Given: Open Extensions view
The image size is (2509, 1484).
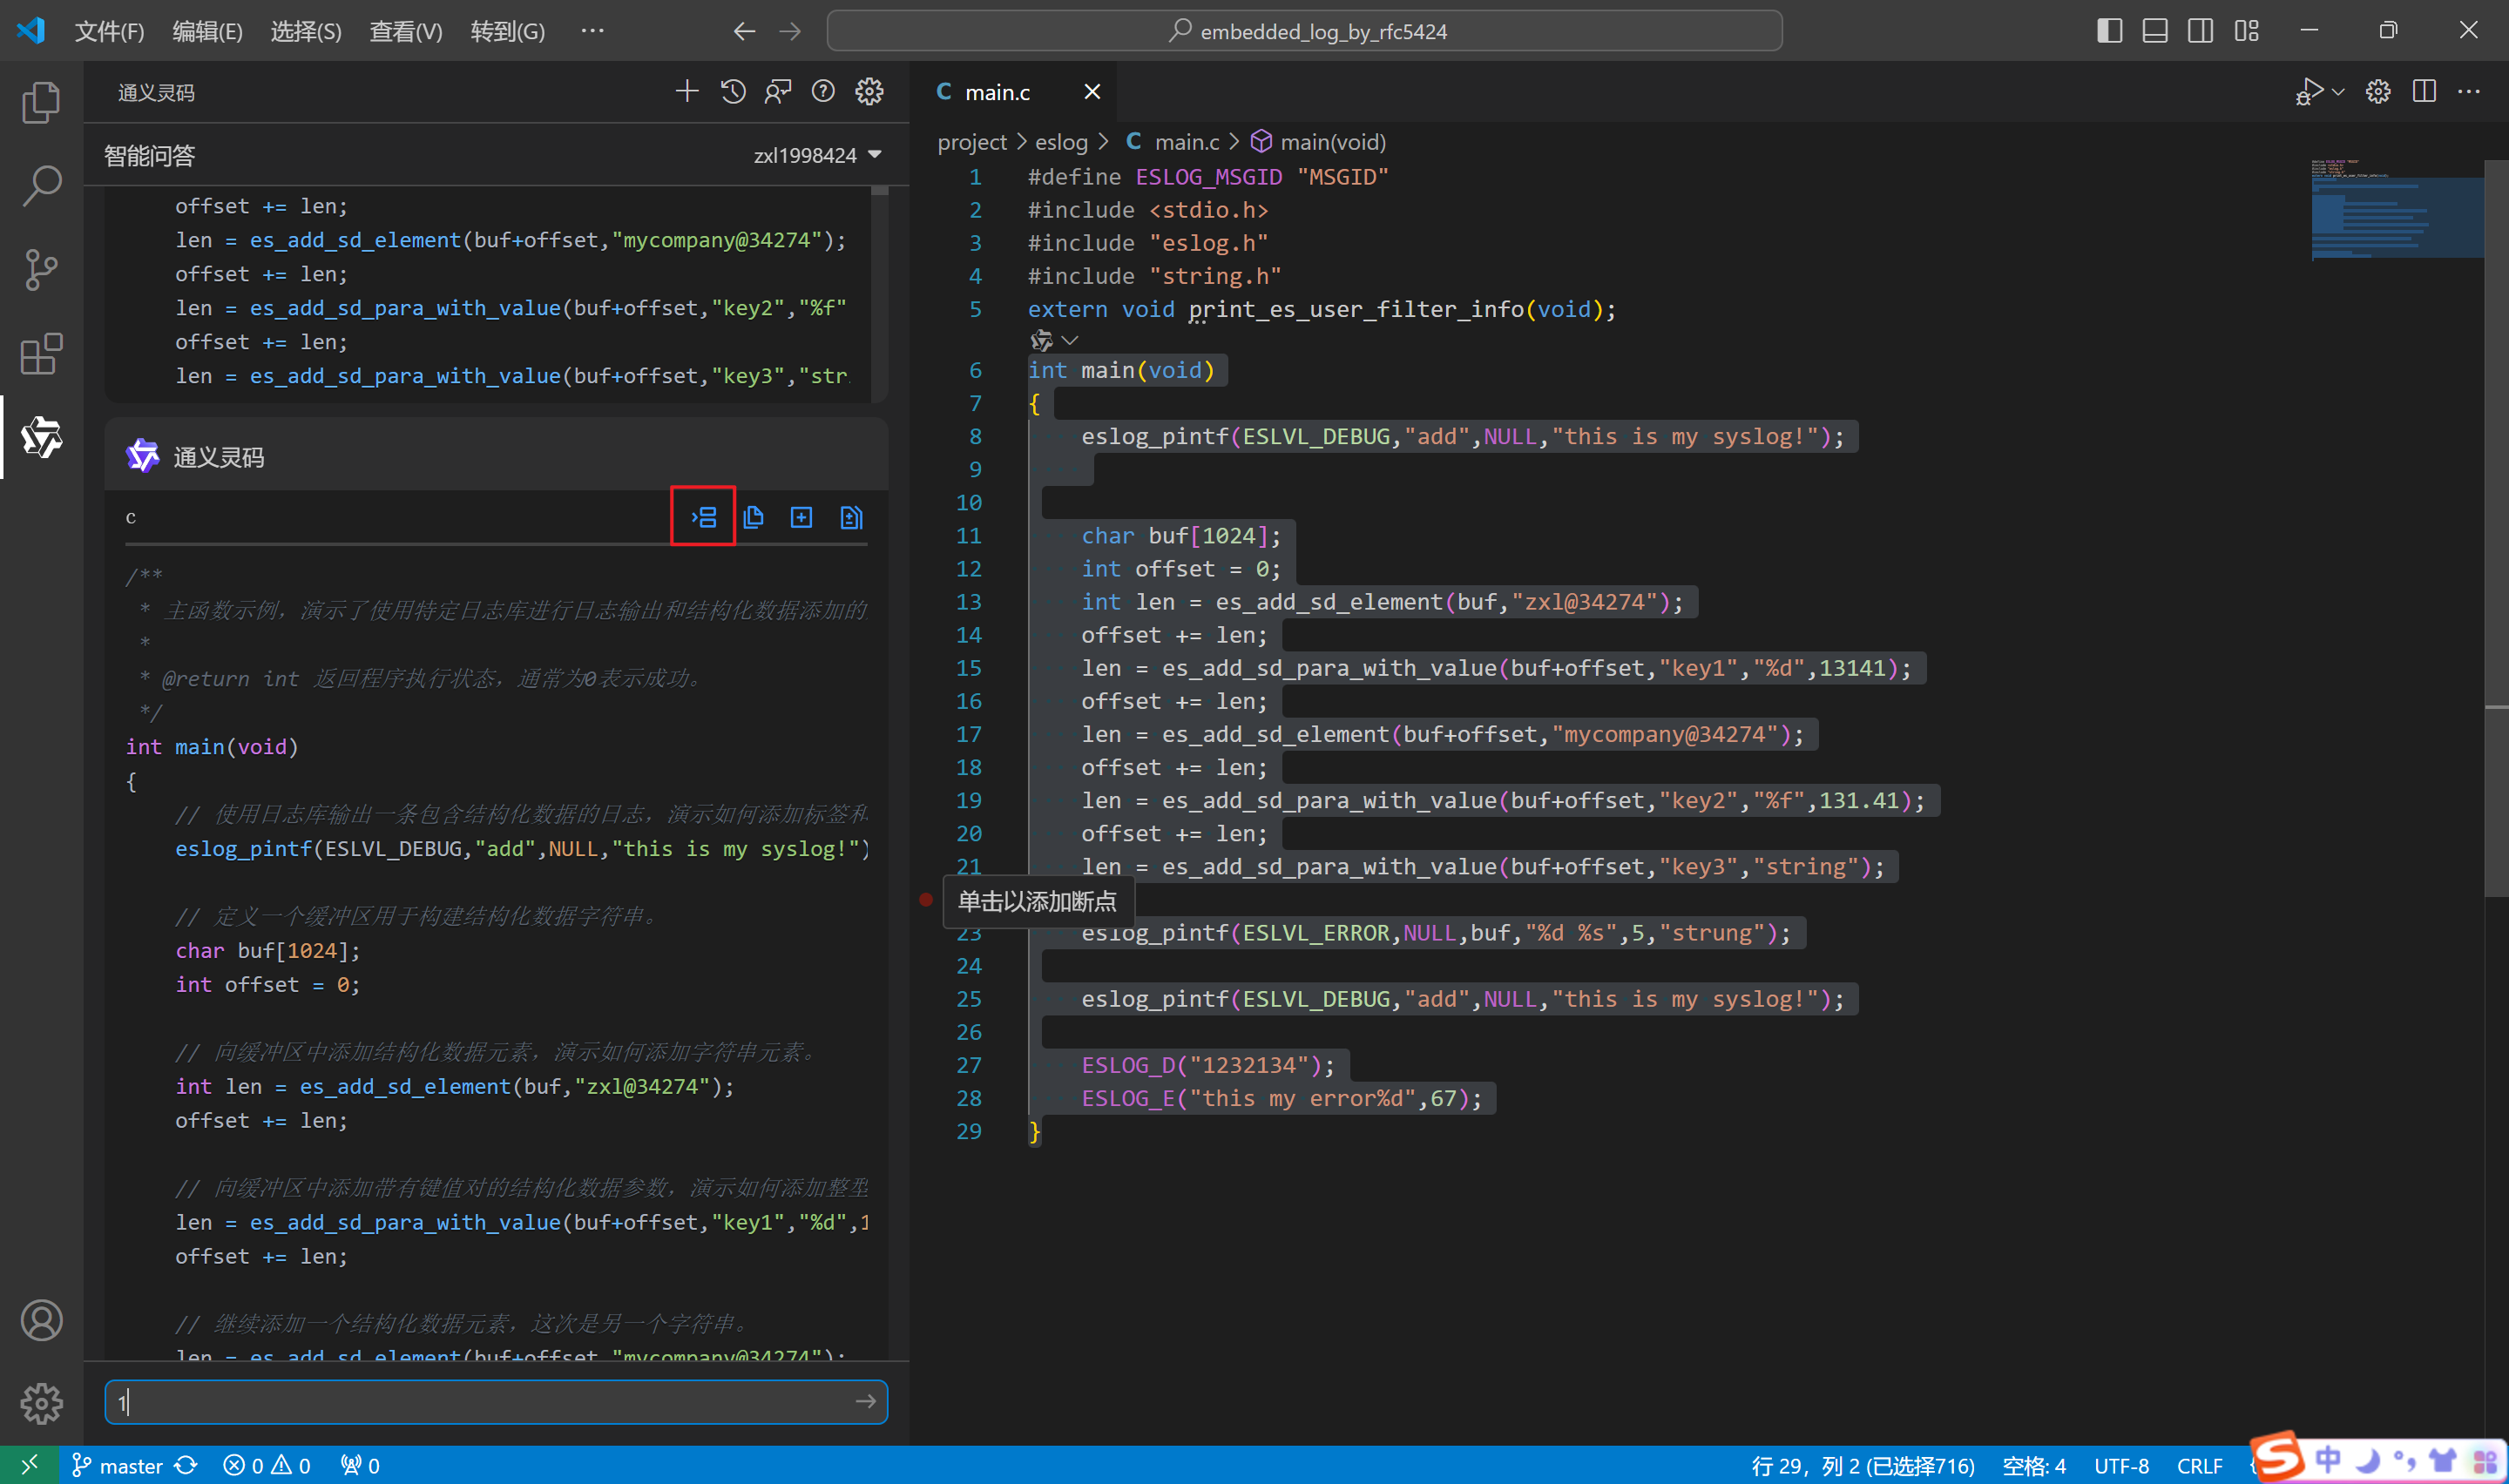Looking at the screenshot, I should pos(41,354).
